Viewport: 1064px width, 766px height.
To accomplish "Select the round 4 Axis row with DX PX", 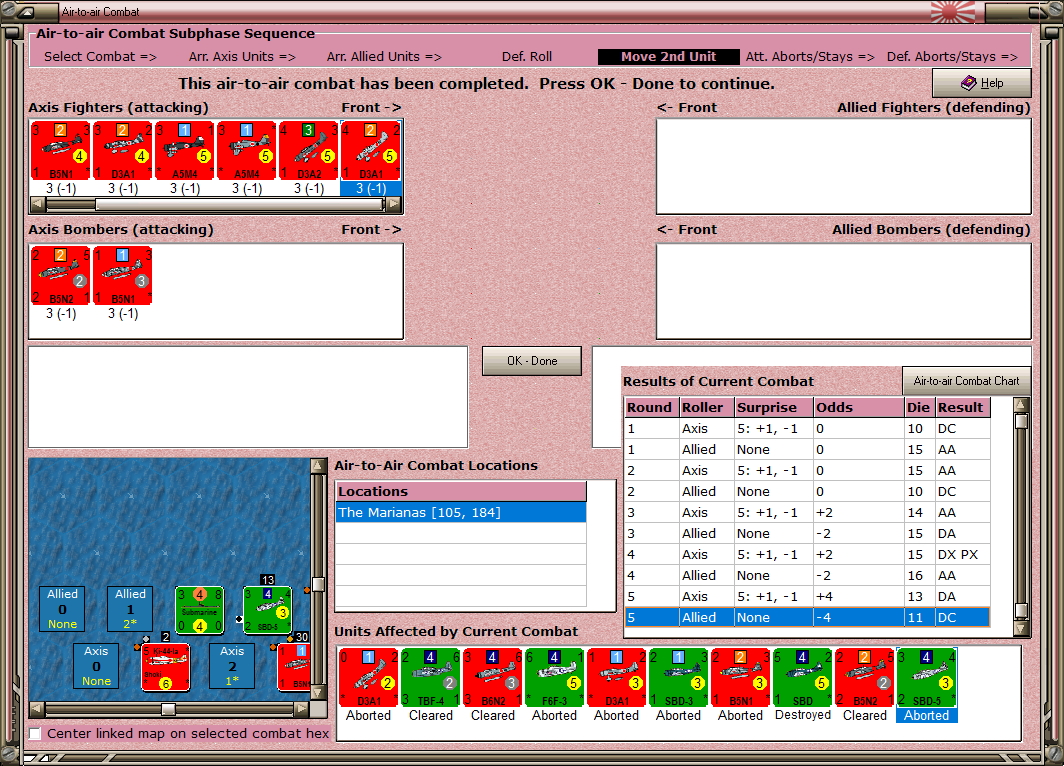I will pos(807,554).
